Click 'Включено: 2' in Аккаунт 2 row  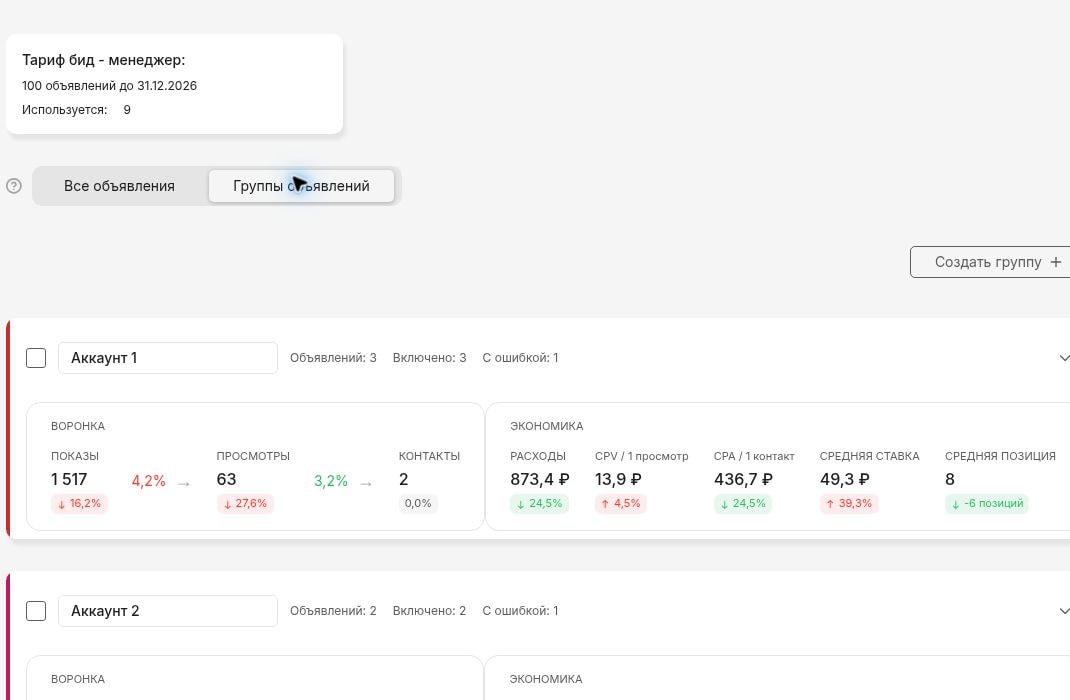(x=429, y=611)
